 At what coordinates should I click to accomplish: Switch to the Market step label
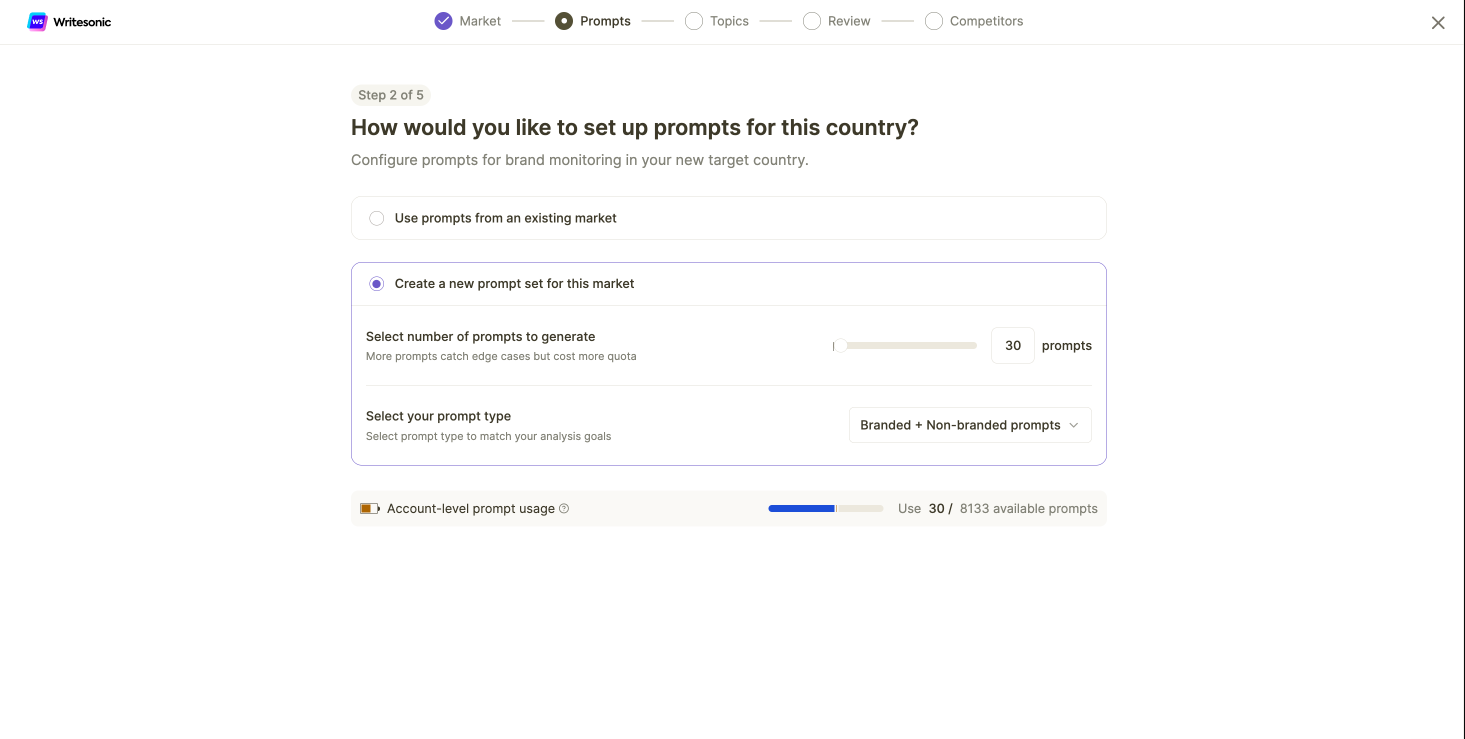click(480, 21)
